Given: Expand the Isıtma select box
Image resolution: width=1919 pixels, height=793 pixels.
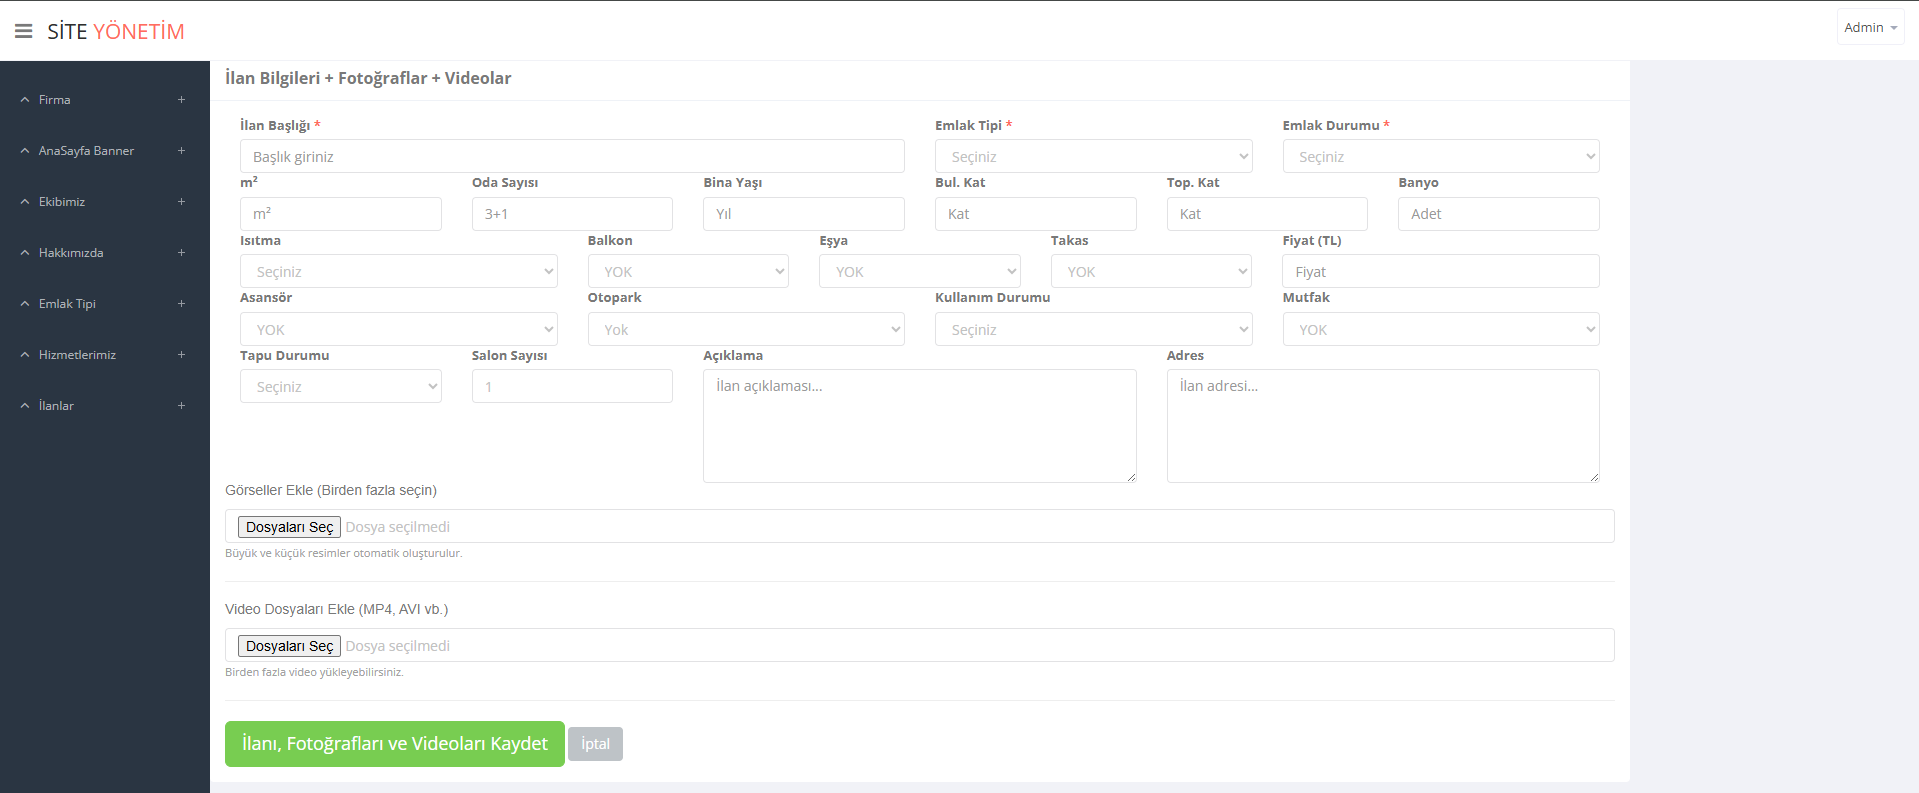Looking at the screenshot, I should click(x=398, y=272).
